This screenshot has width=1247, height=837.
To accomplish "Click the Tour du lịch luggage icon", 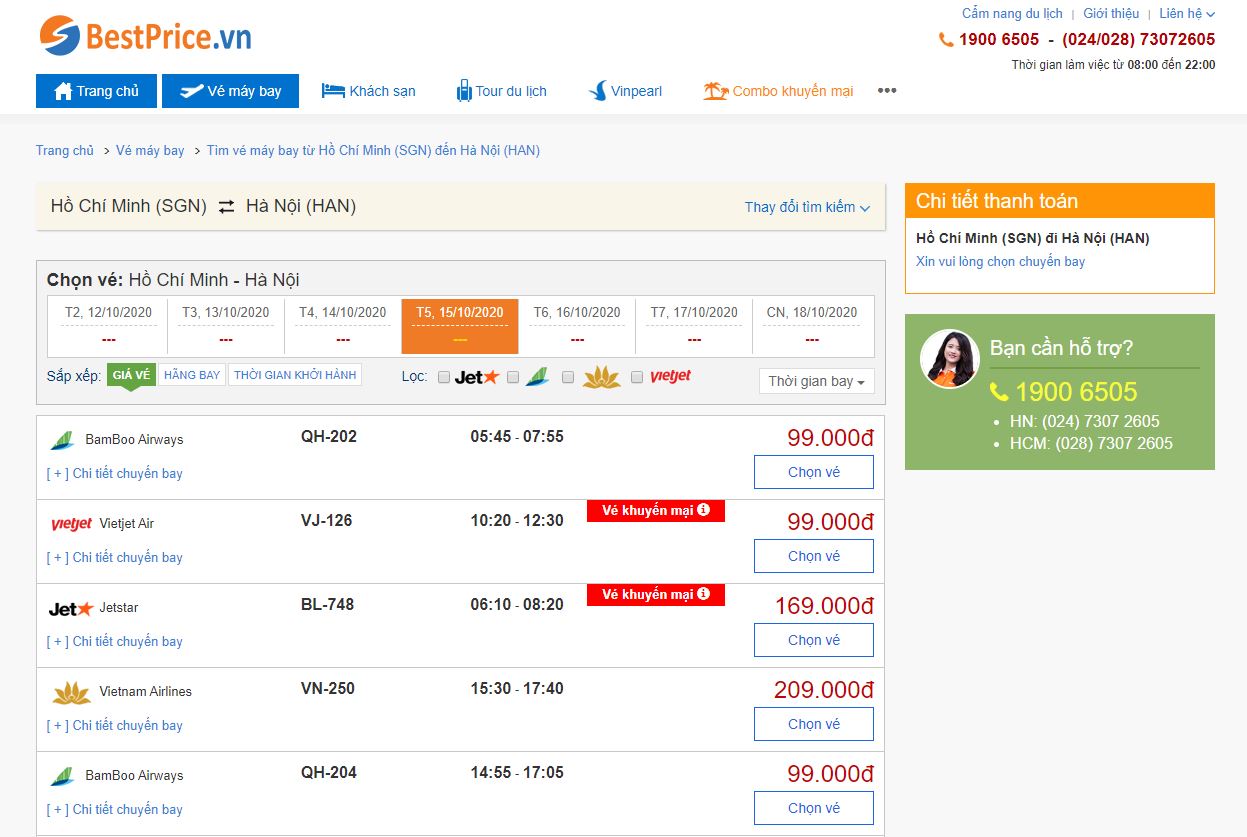I will pos(464,90).
